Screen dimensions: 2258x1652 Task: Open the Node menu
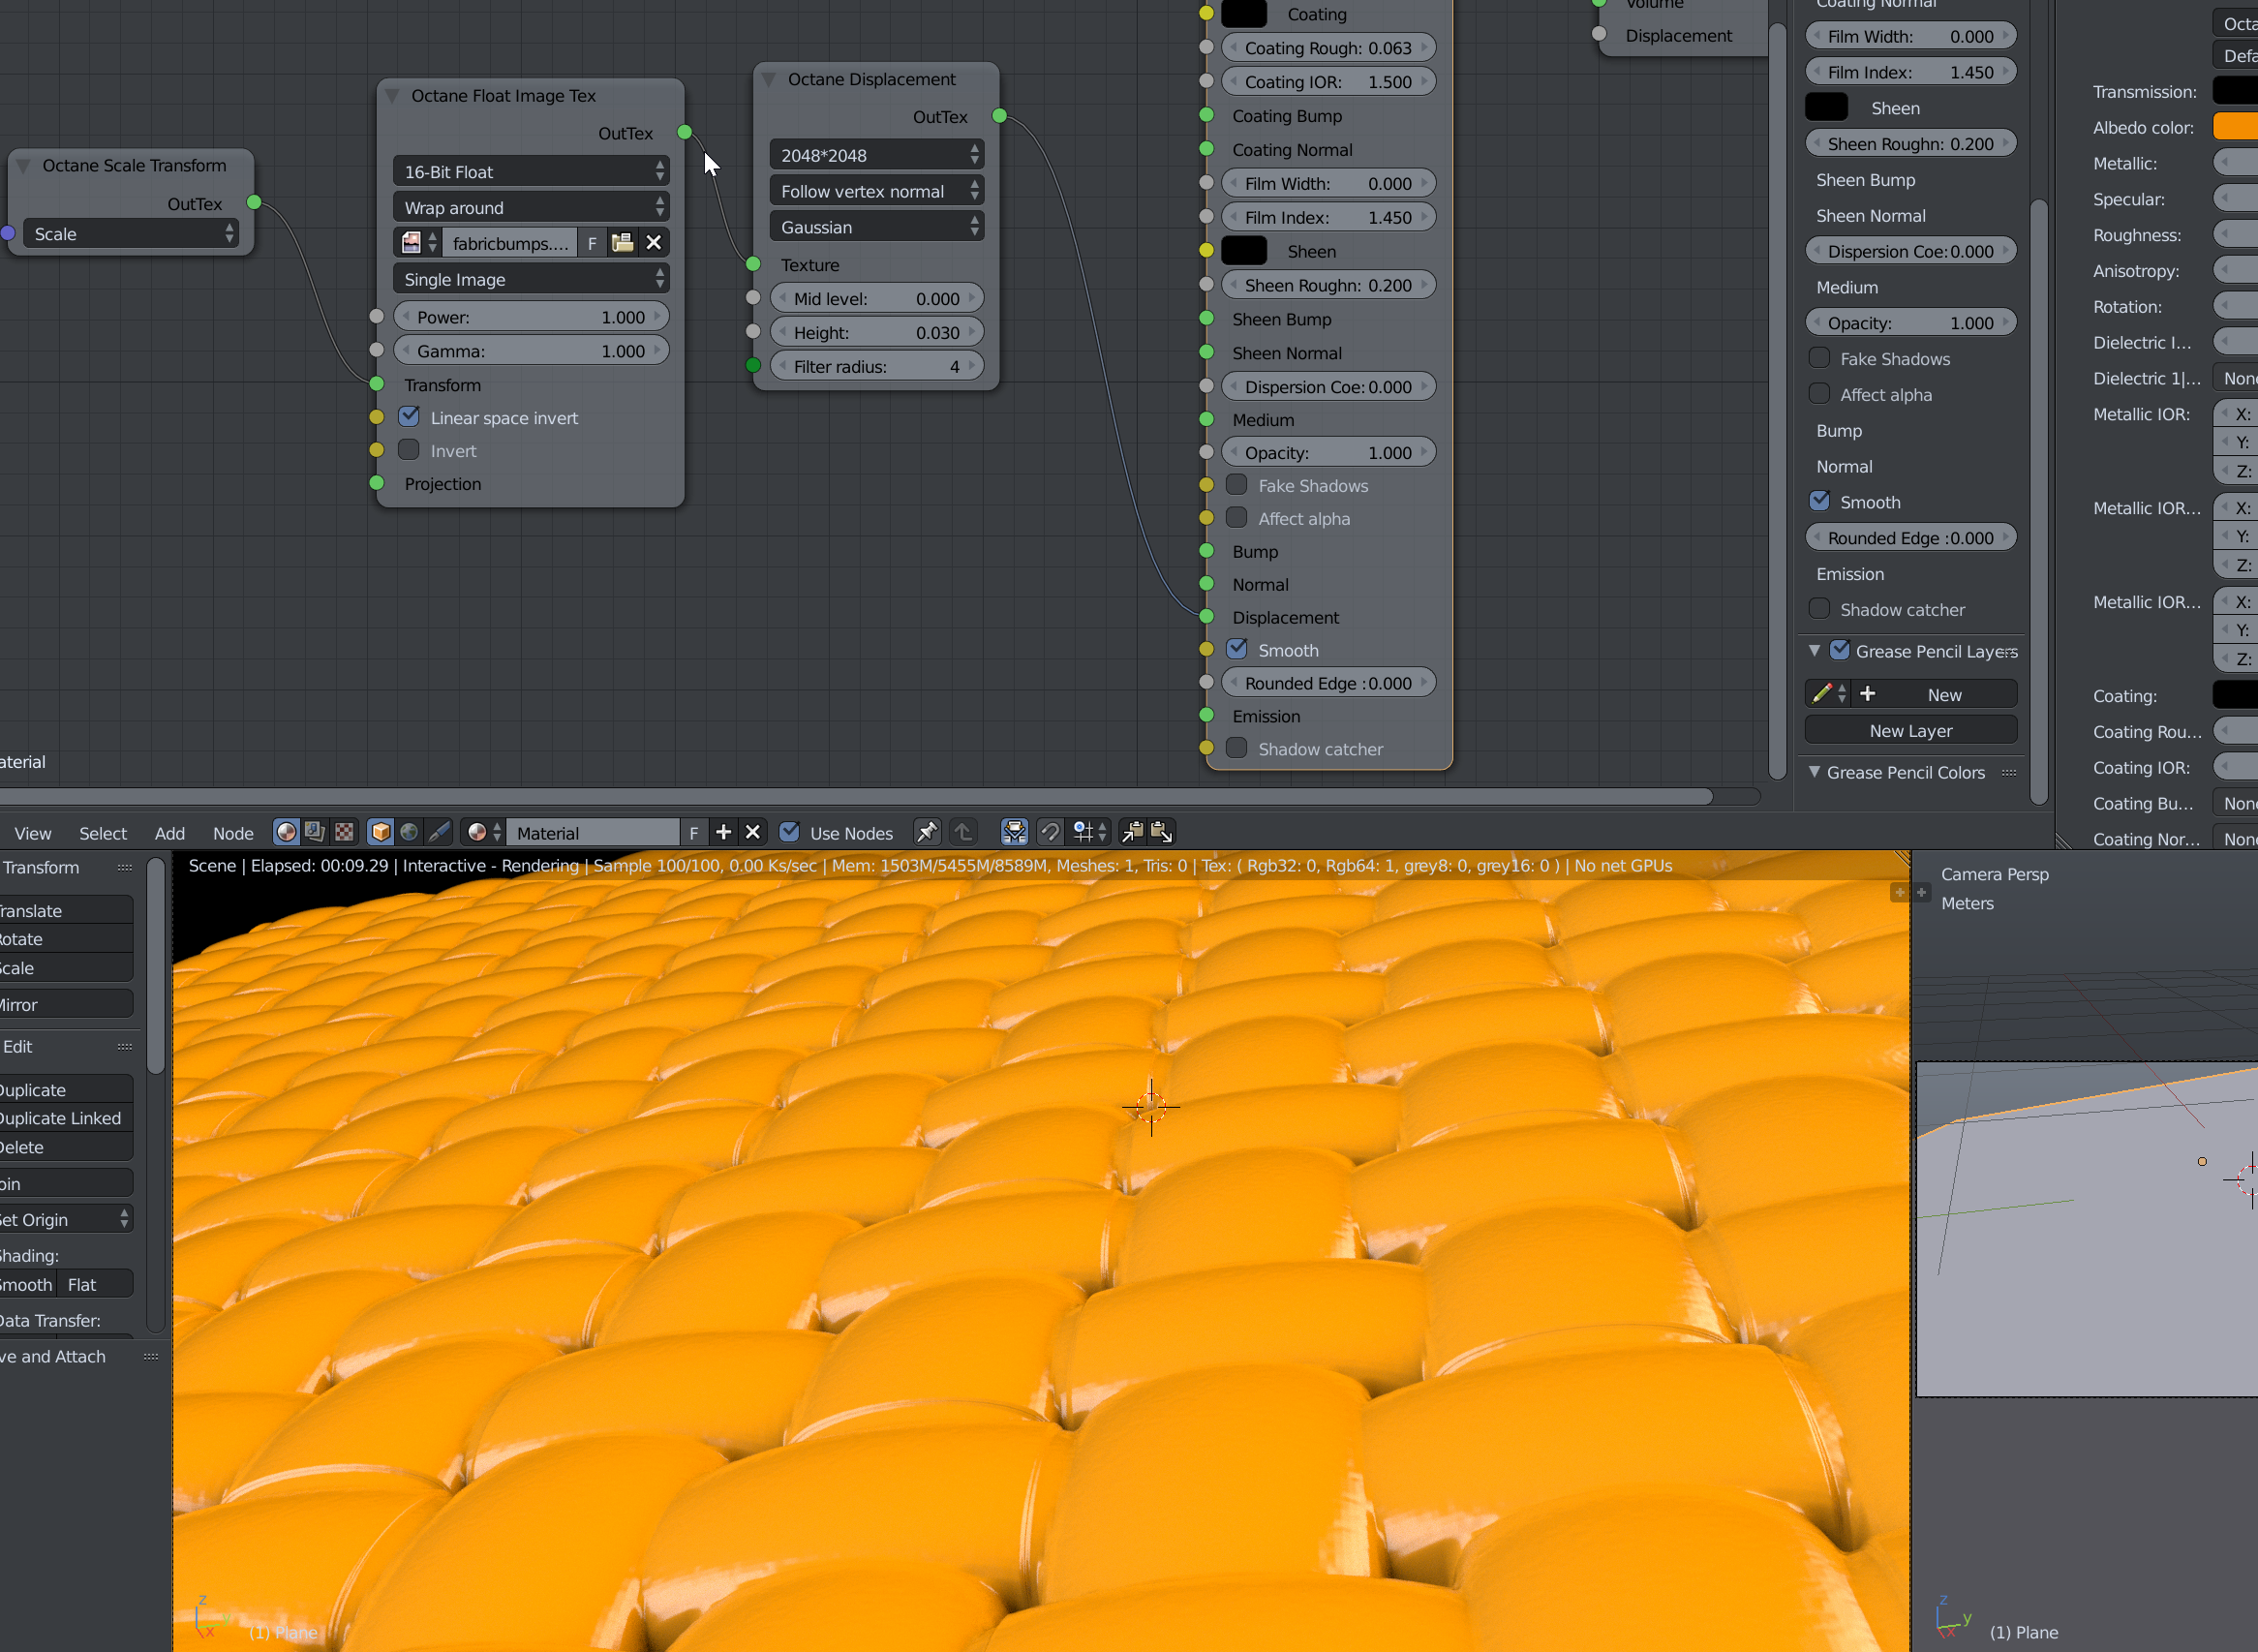[232, 833]
